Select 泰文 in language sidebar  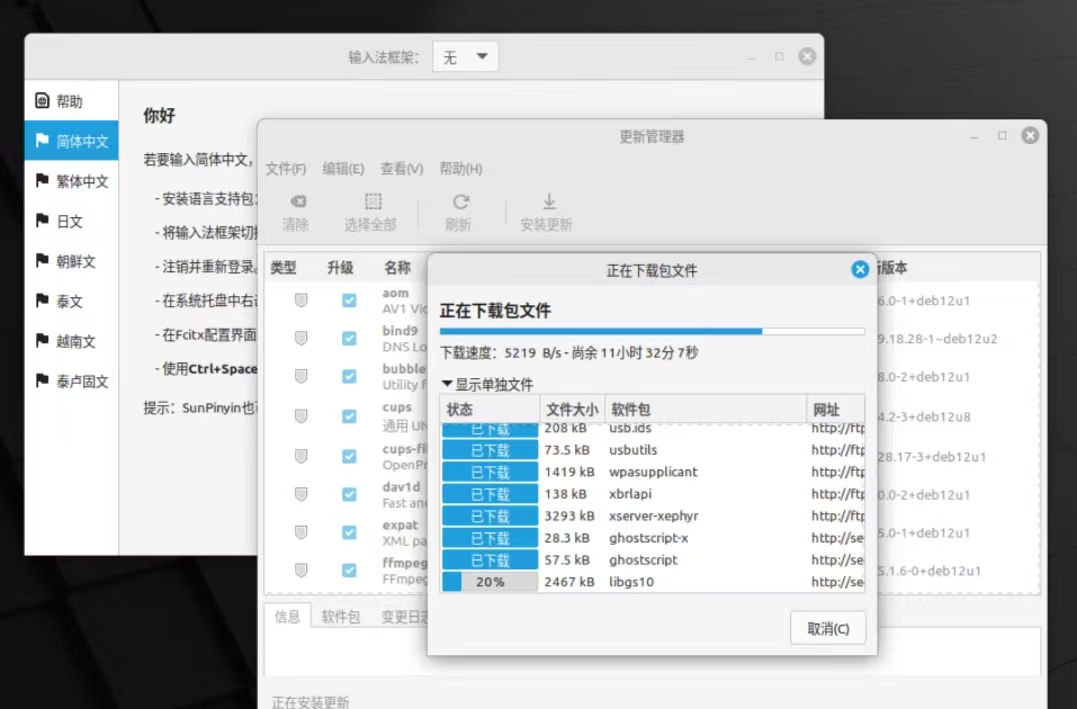pos(71,301)
